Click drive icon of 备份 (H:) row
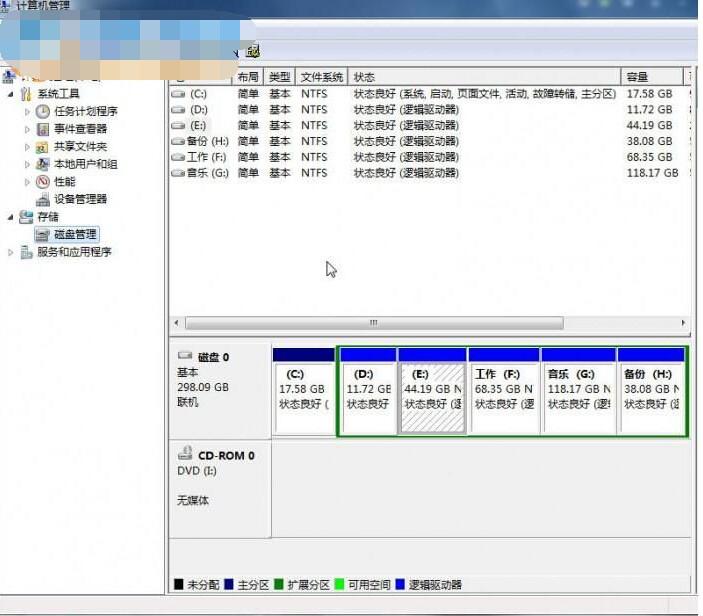The image size is (703, 616). click(x=178, y=142)
